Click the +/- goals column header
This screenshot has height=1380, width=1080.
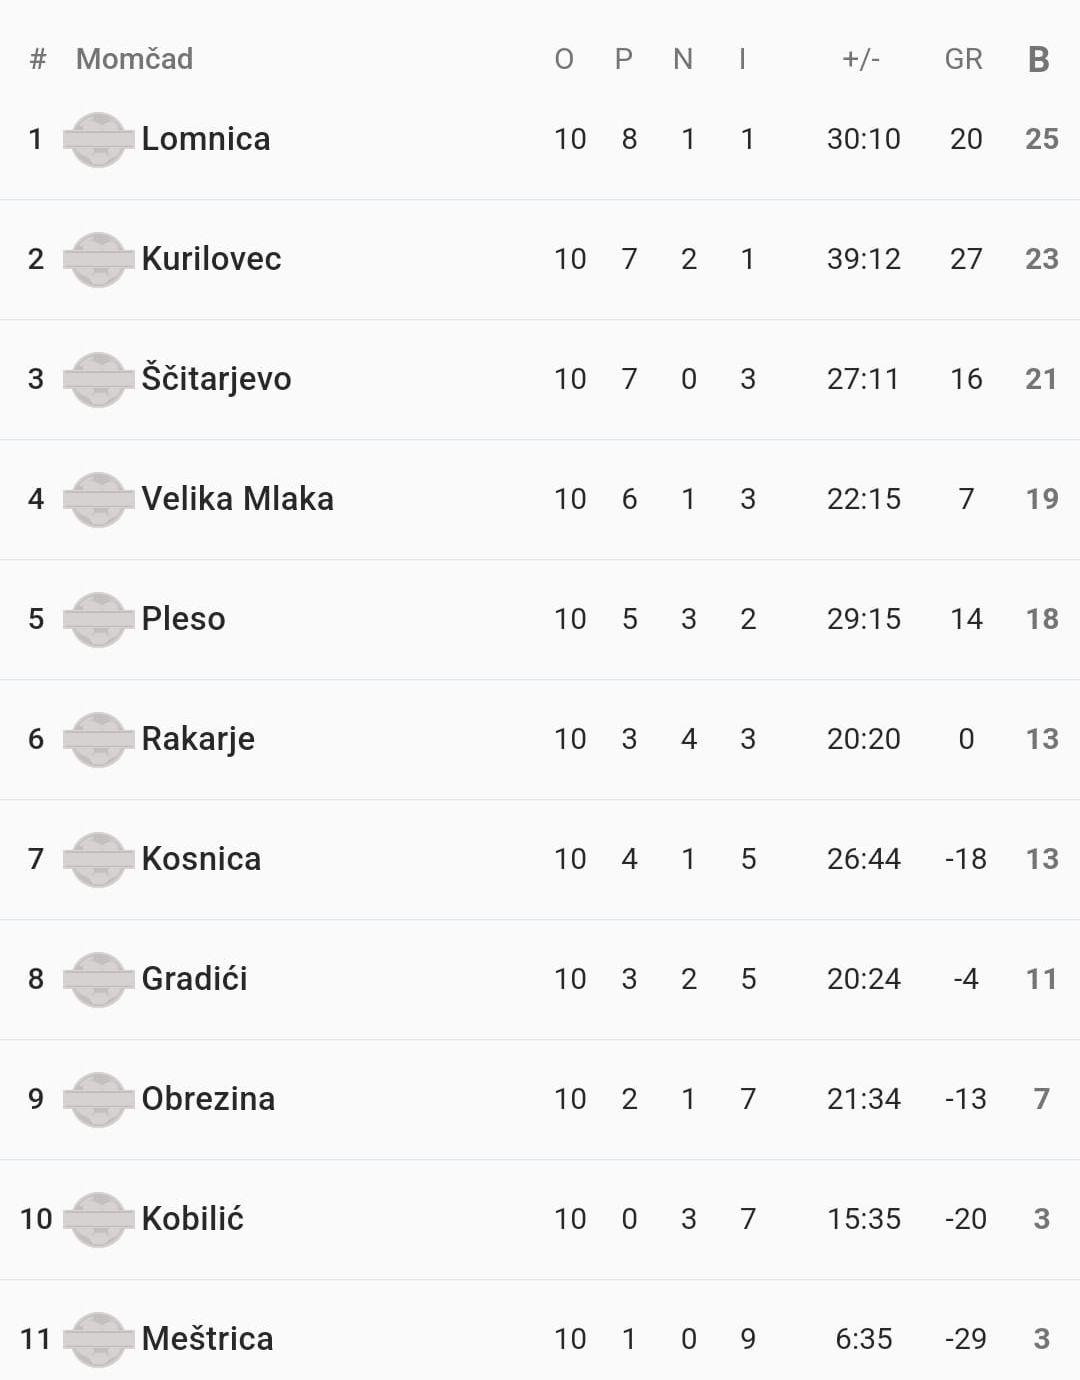(861, 60)
